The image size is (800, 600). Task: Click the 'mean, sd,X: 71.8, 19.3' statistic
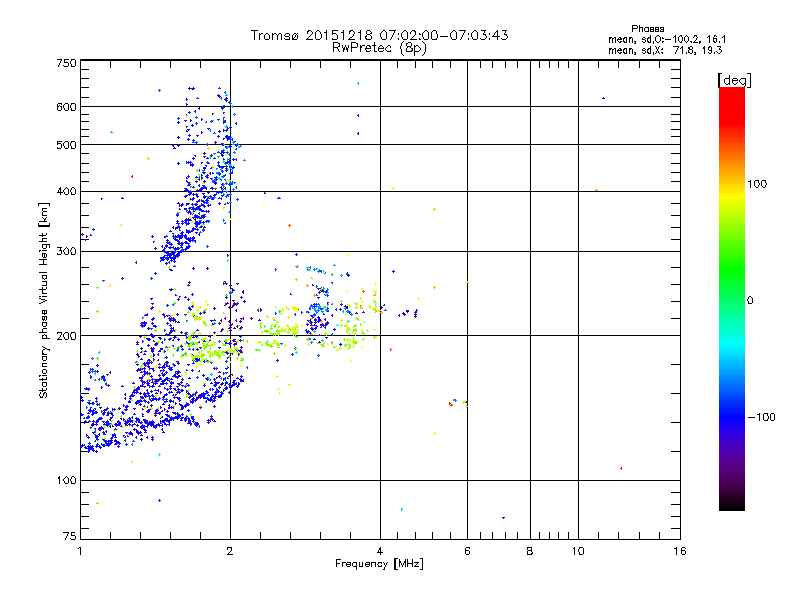point(665,50)
